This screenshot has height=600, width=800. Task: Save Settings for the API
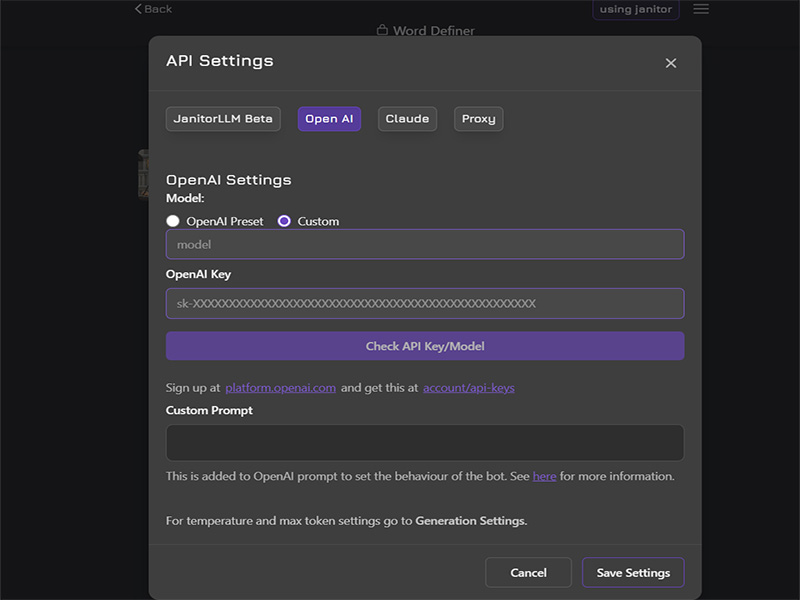(x=633, y=572)
